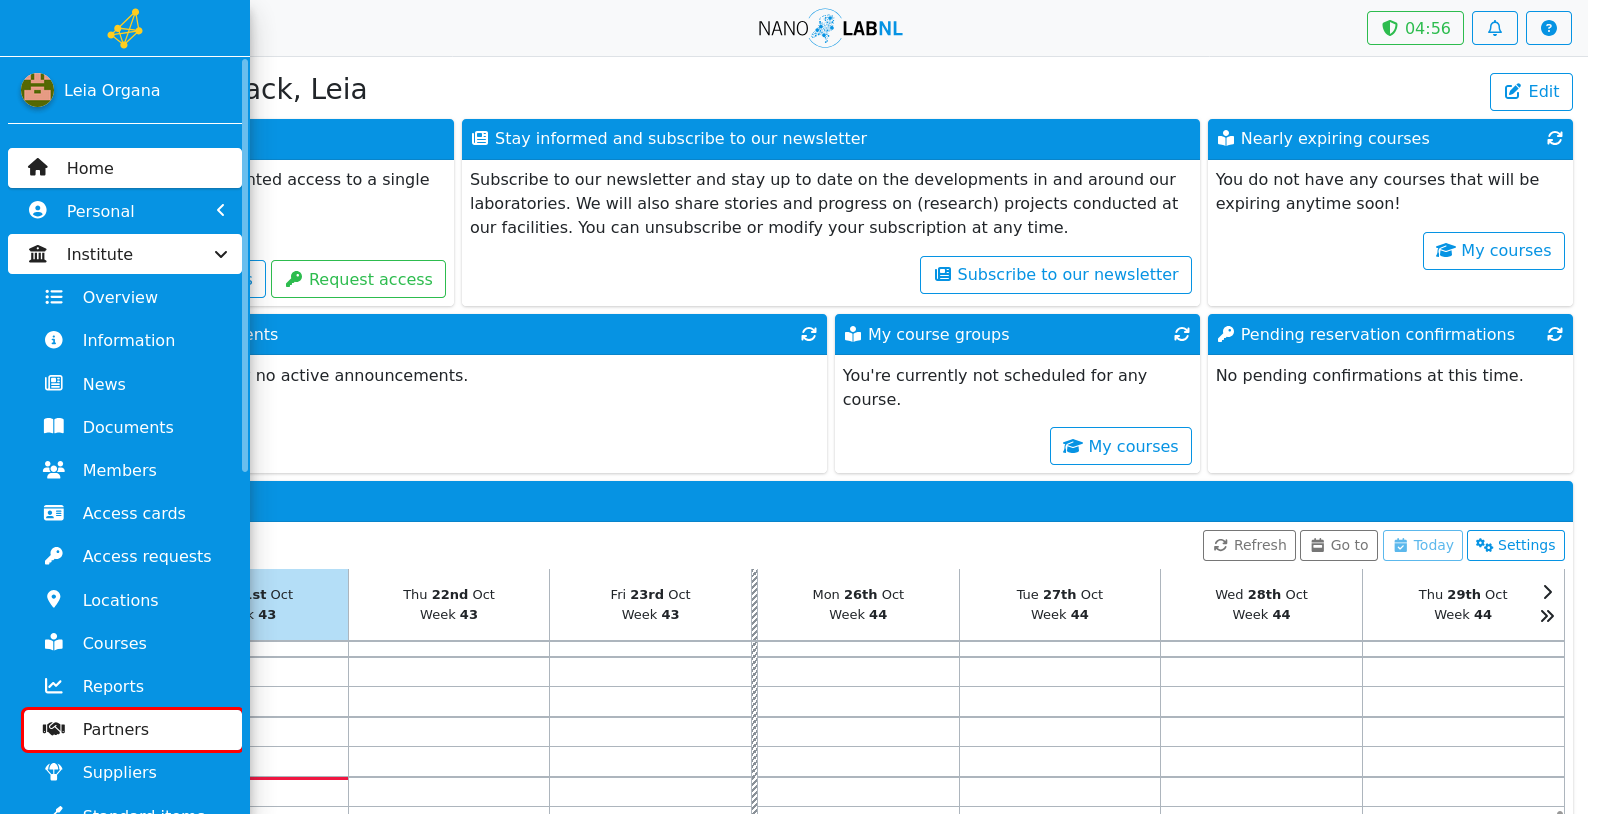This screenshot has height=814, width=1600.
Task: Expand the Personal menu section
Action: click(125, 211)
